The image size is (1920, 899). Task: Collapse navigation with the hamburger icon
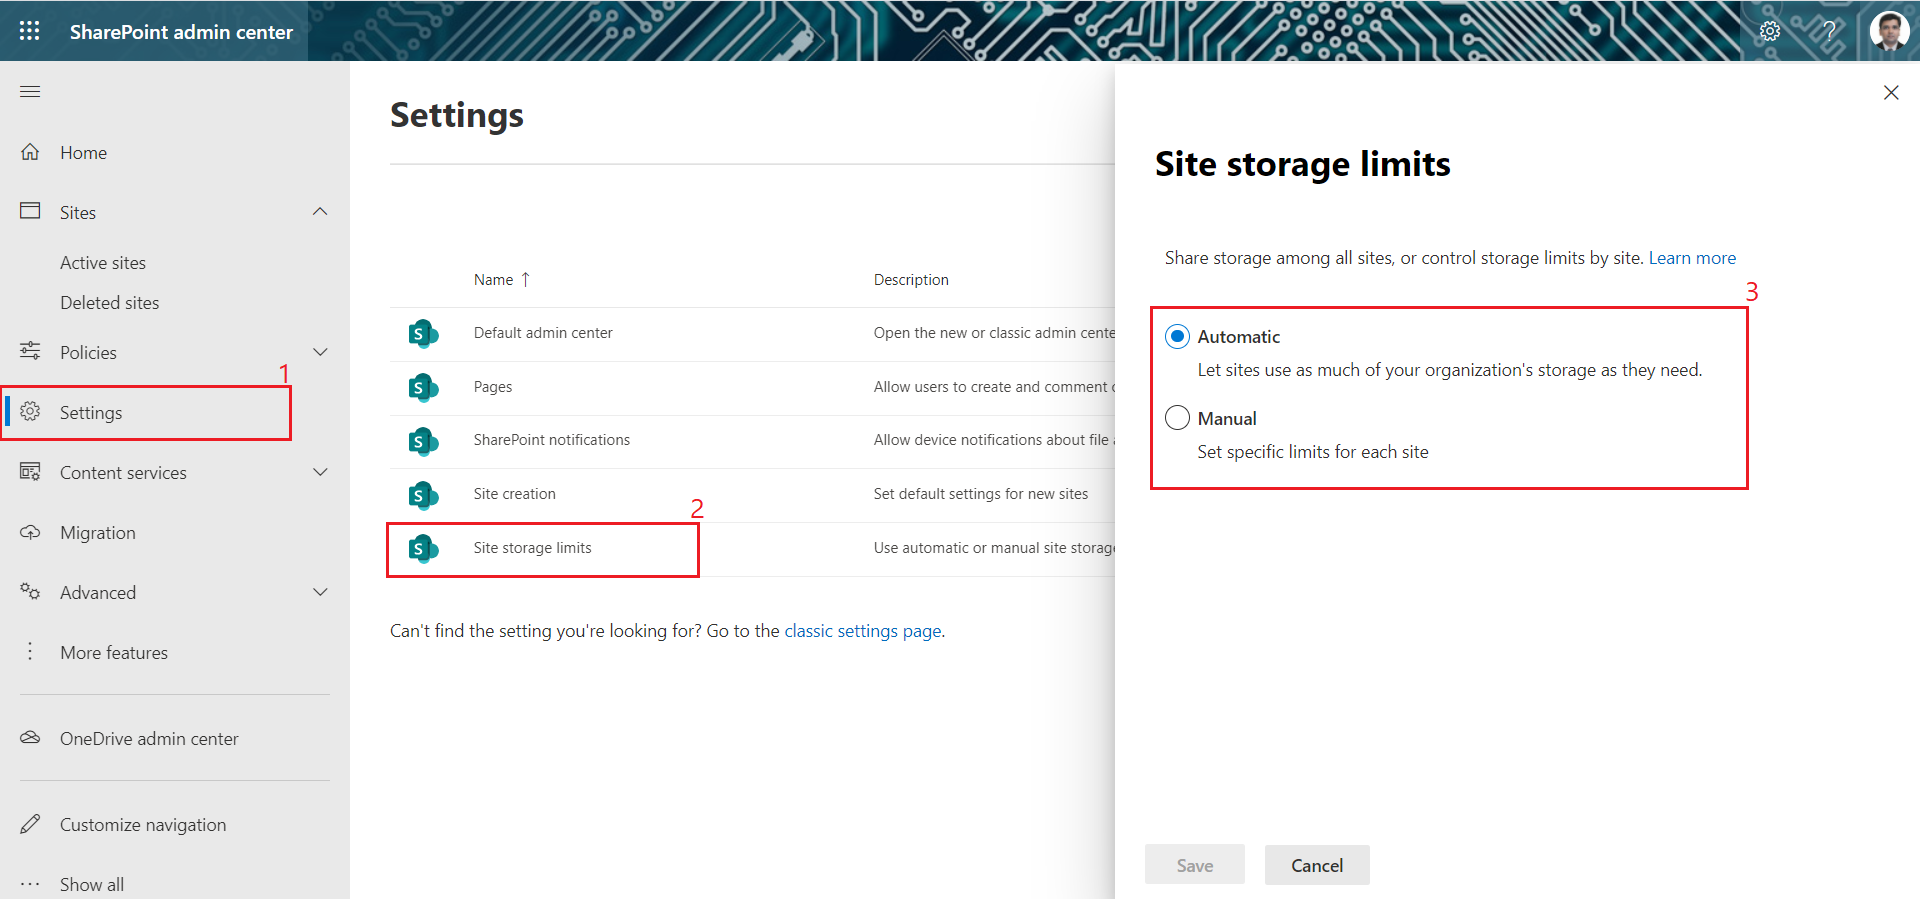(x=30, y=92)
